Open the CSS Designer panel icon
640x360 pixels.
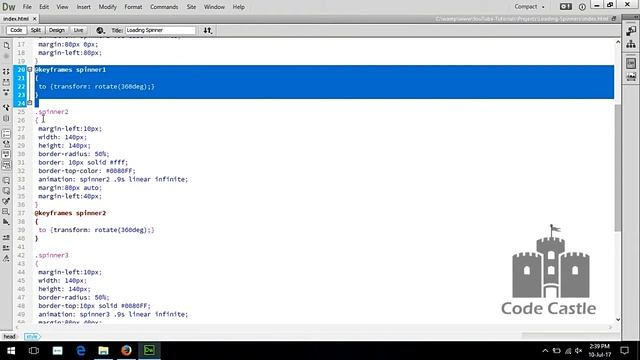point(631,63)
